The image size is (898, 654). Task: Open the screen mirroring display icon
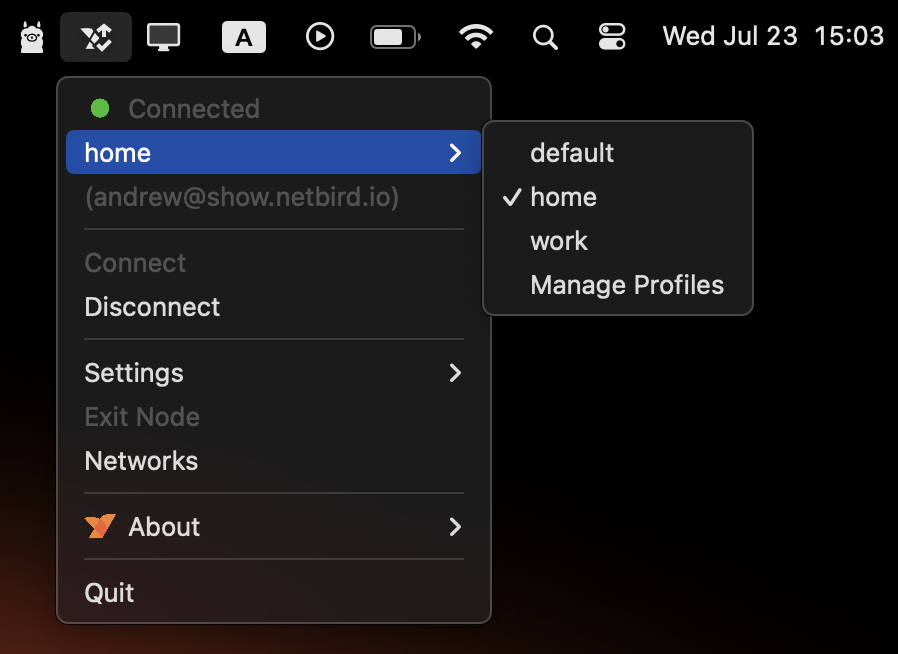point(163,36)
